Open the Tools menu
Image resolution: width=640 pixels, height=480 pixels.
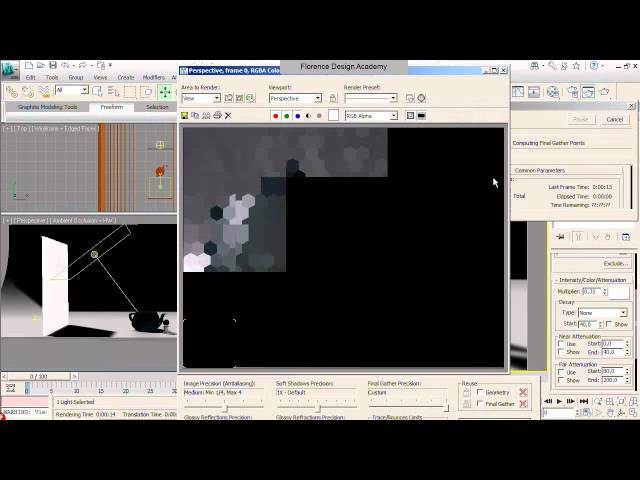[52, 78]
